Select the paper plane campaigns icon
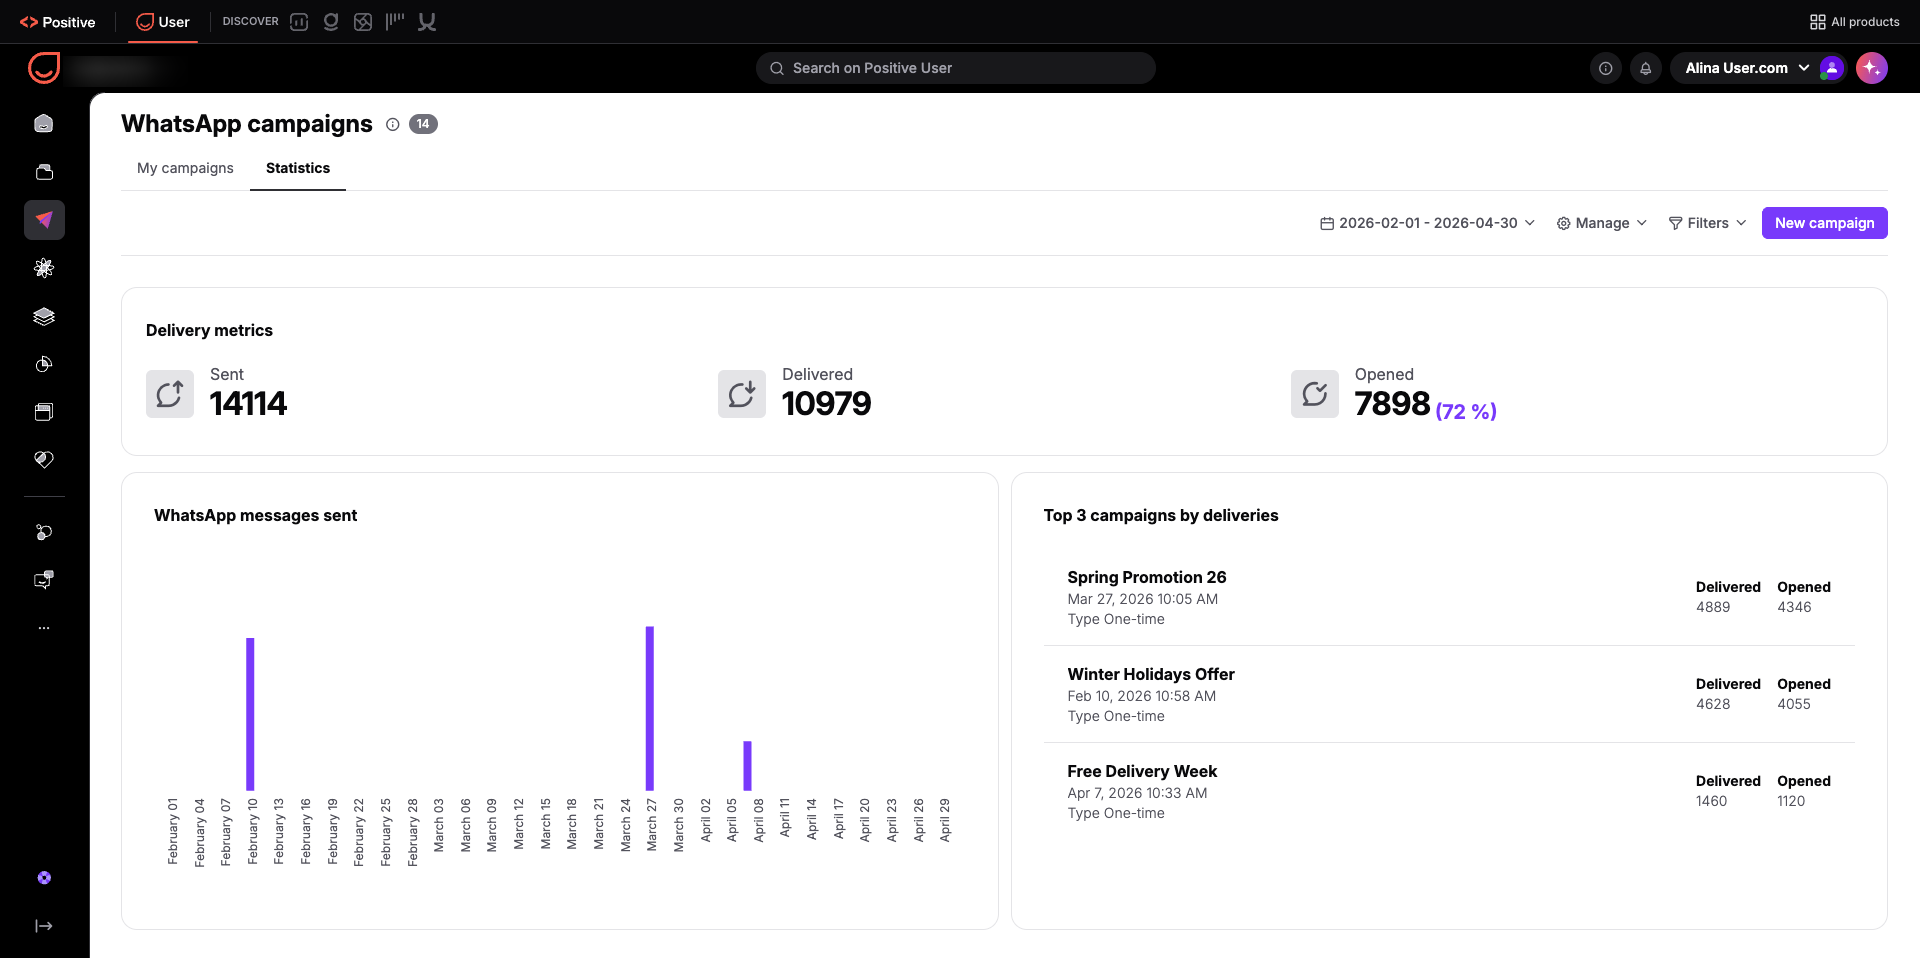This screenshot has height=958, width=1920. pyautogui.click(x=44, y=220)
